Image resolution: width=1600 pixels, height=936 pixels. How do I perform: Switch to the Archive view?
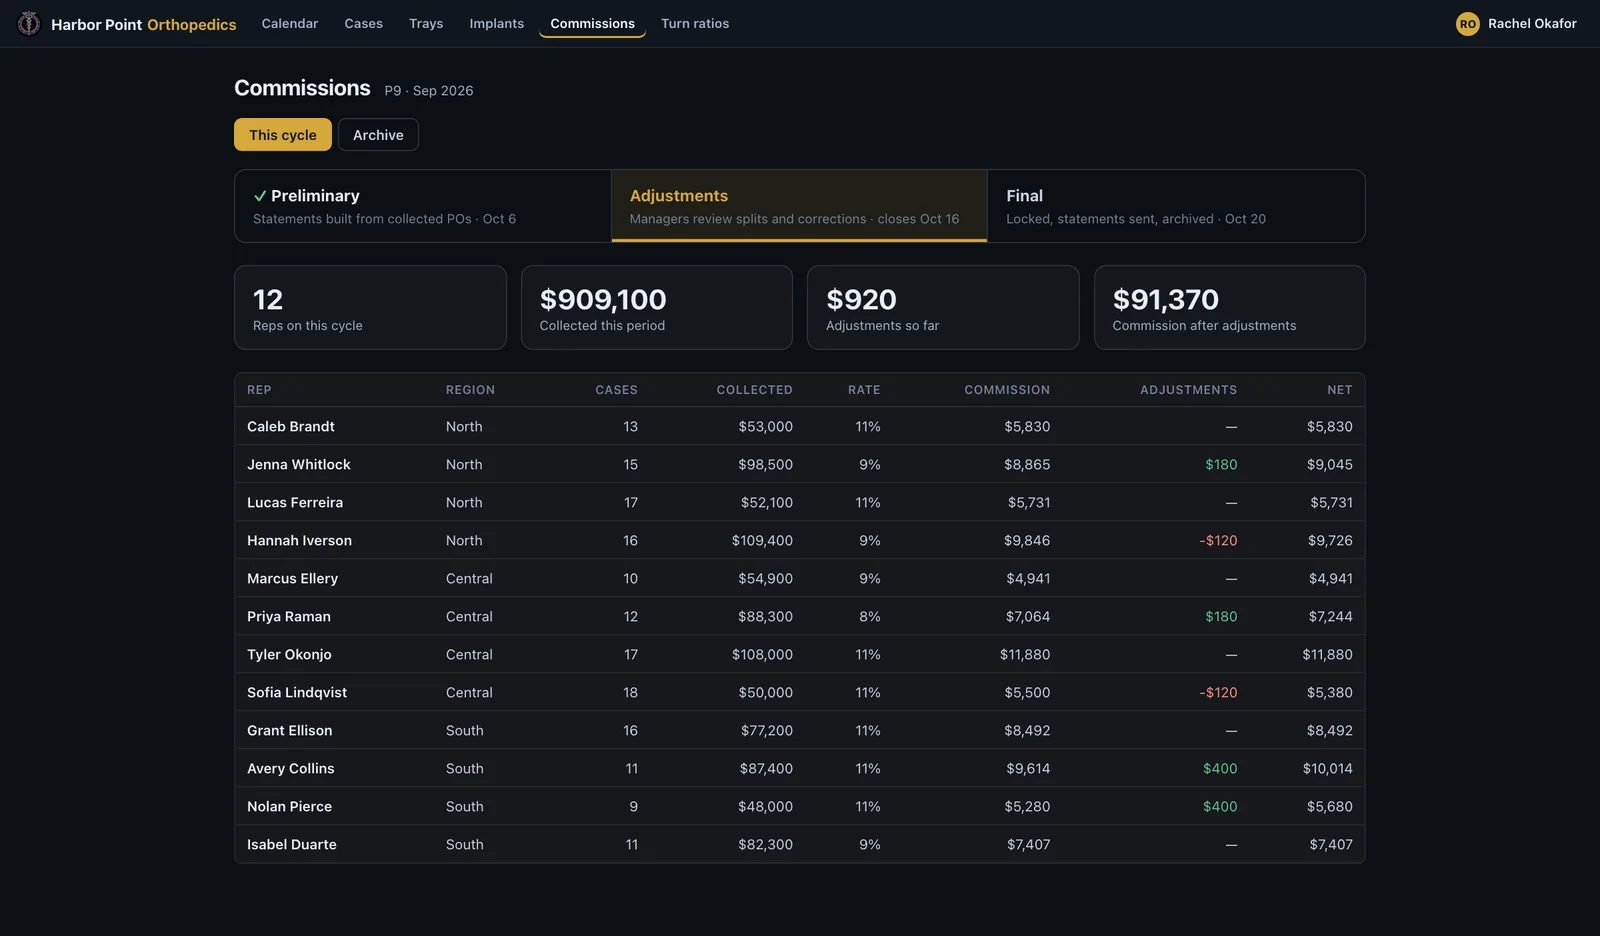click(378, 135)
